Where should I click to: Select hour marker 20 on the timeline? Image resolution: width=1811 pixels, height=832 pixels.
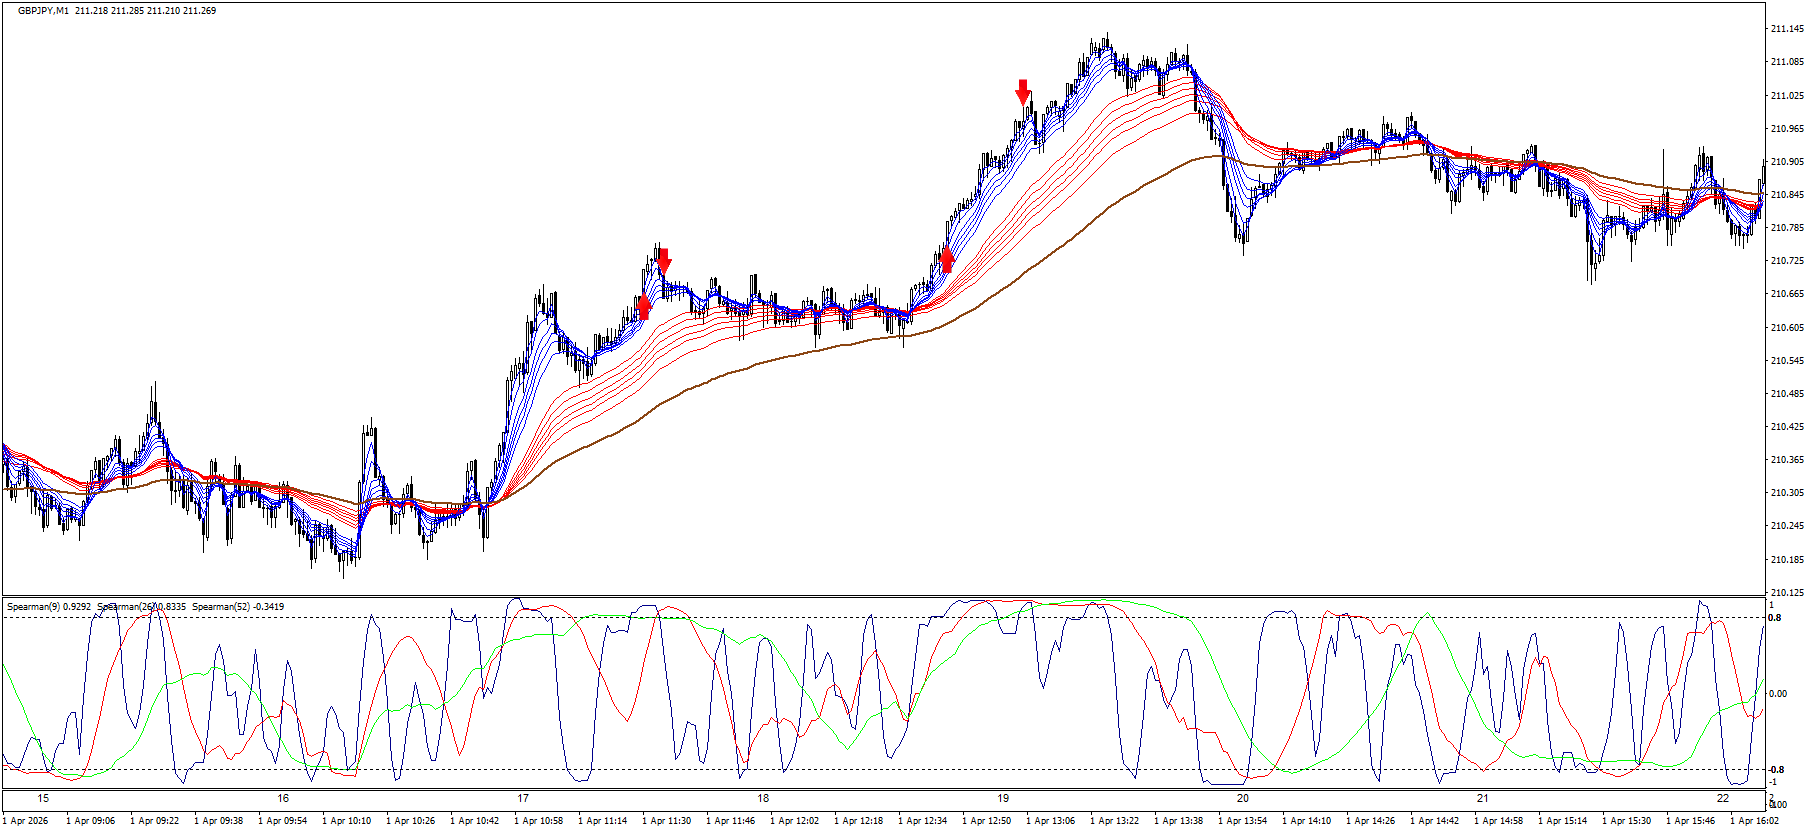tap(1243, 798)
